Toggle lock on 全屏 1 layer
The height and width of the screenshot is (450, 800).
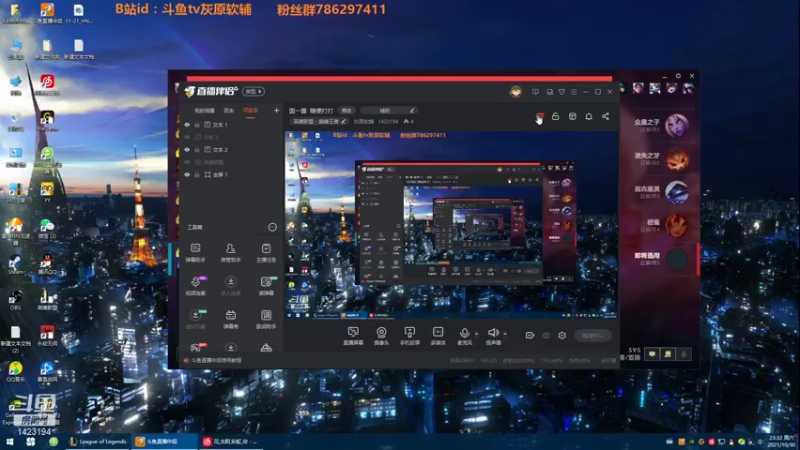click(x=197, y=174)
